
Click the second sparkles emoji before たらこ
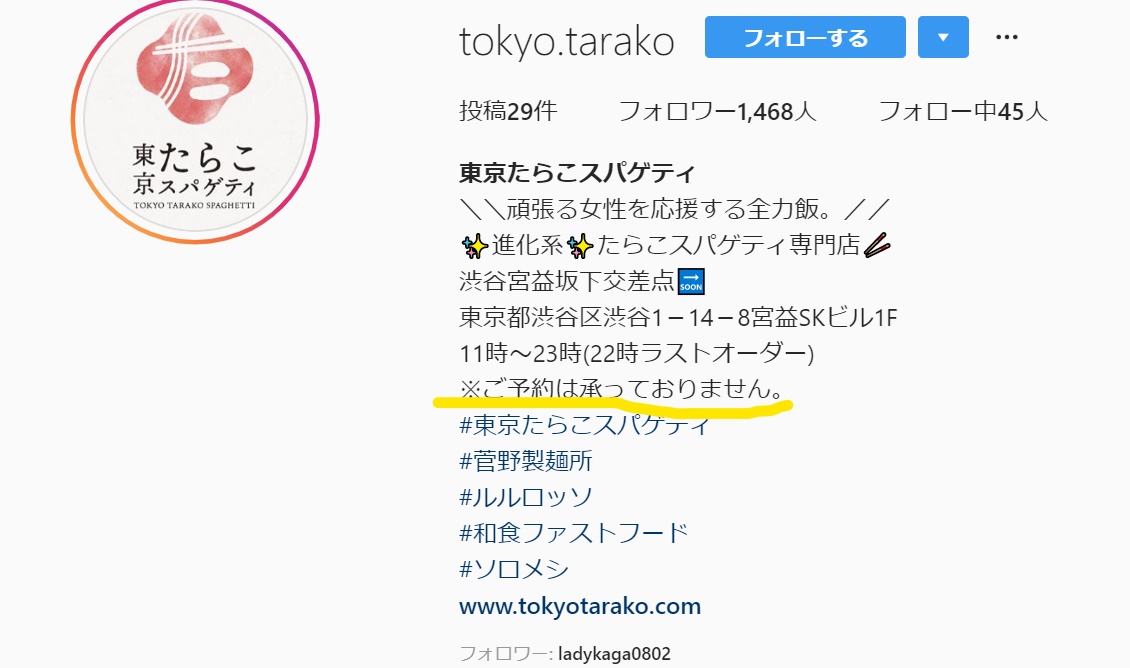coord(579,246)
